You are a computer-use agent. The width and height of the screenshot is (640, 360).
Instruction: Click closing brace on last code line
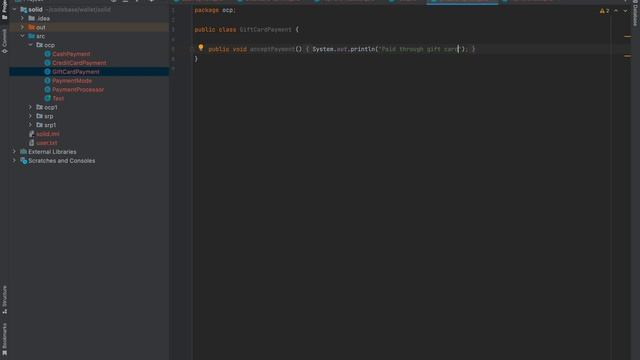tap(196, 59)
